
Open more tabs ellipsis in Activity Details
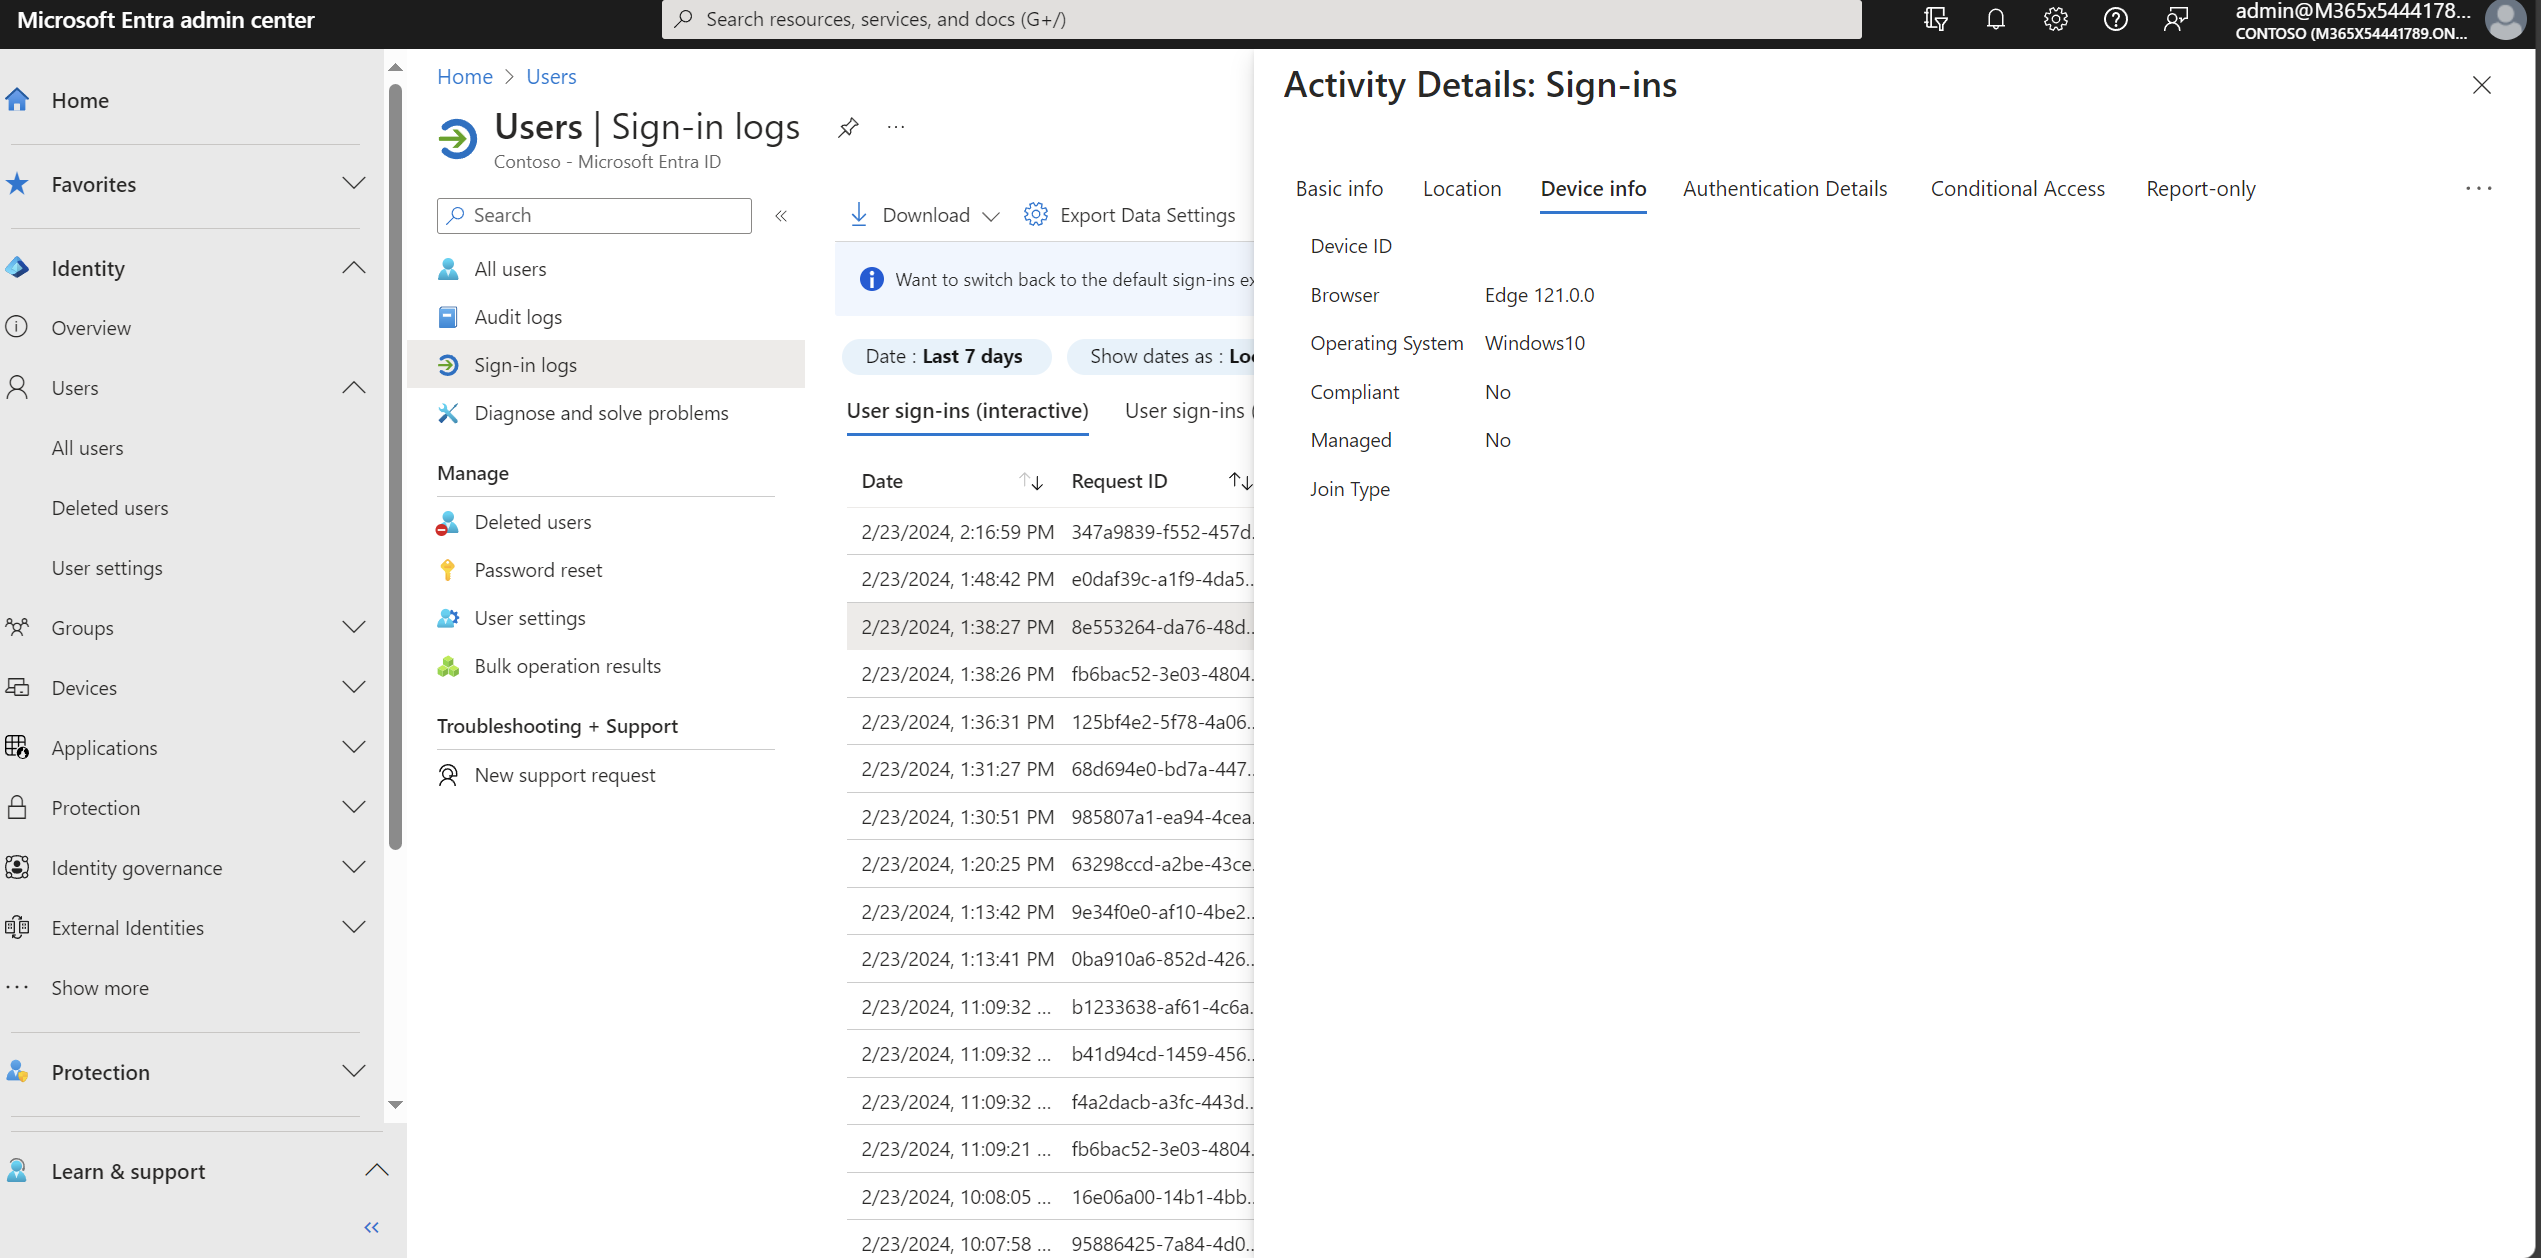2478,189
